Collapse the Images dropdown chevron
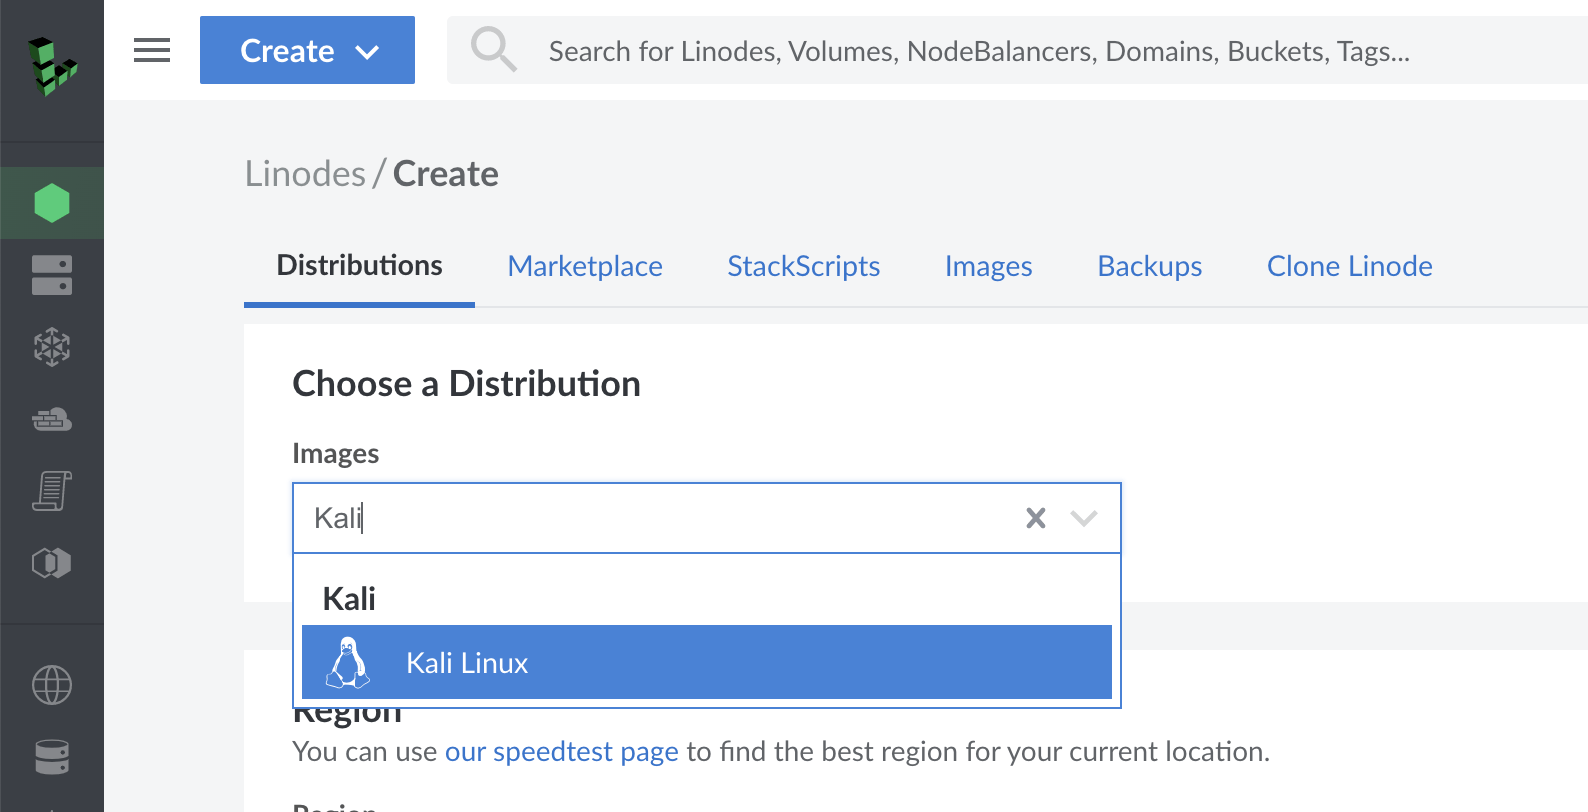This screenshot has width=1588, height=812. tap(1084, 518)
